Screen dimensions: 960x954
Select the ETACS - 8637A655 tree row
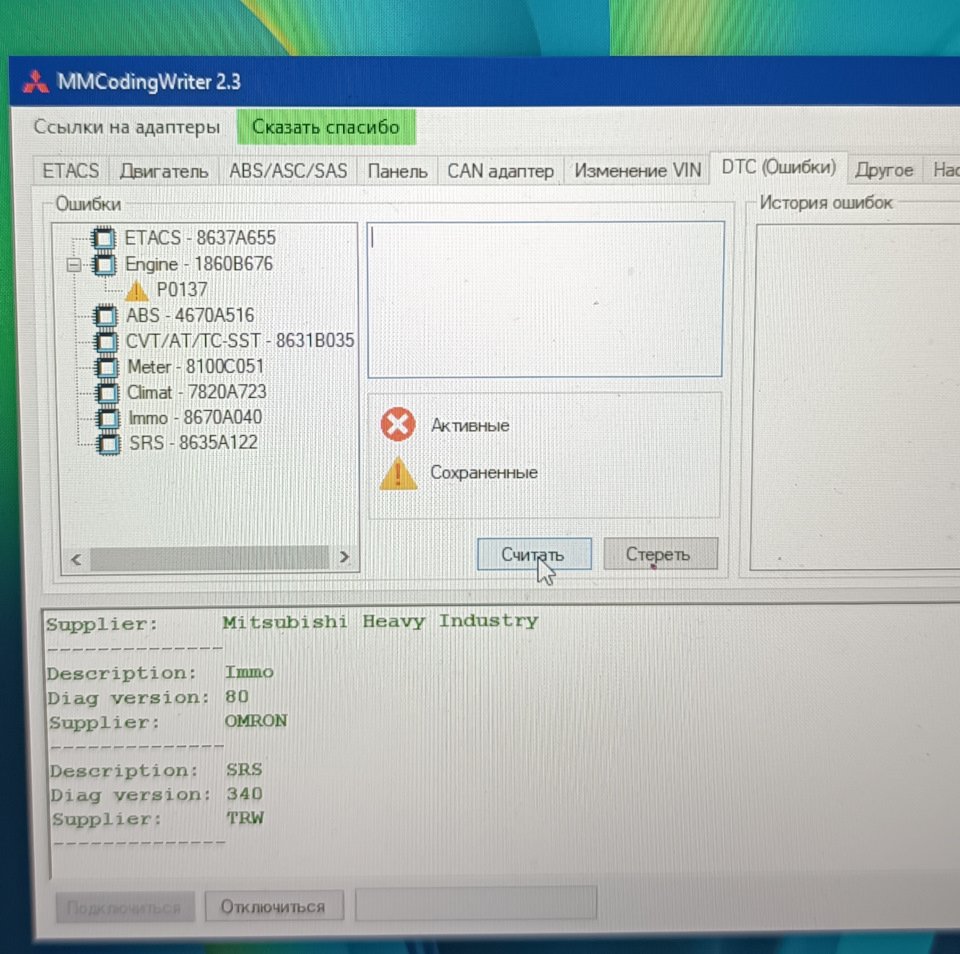click(200, 238)
